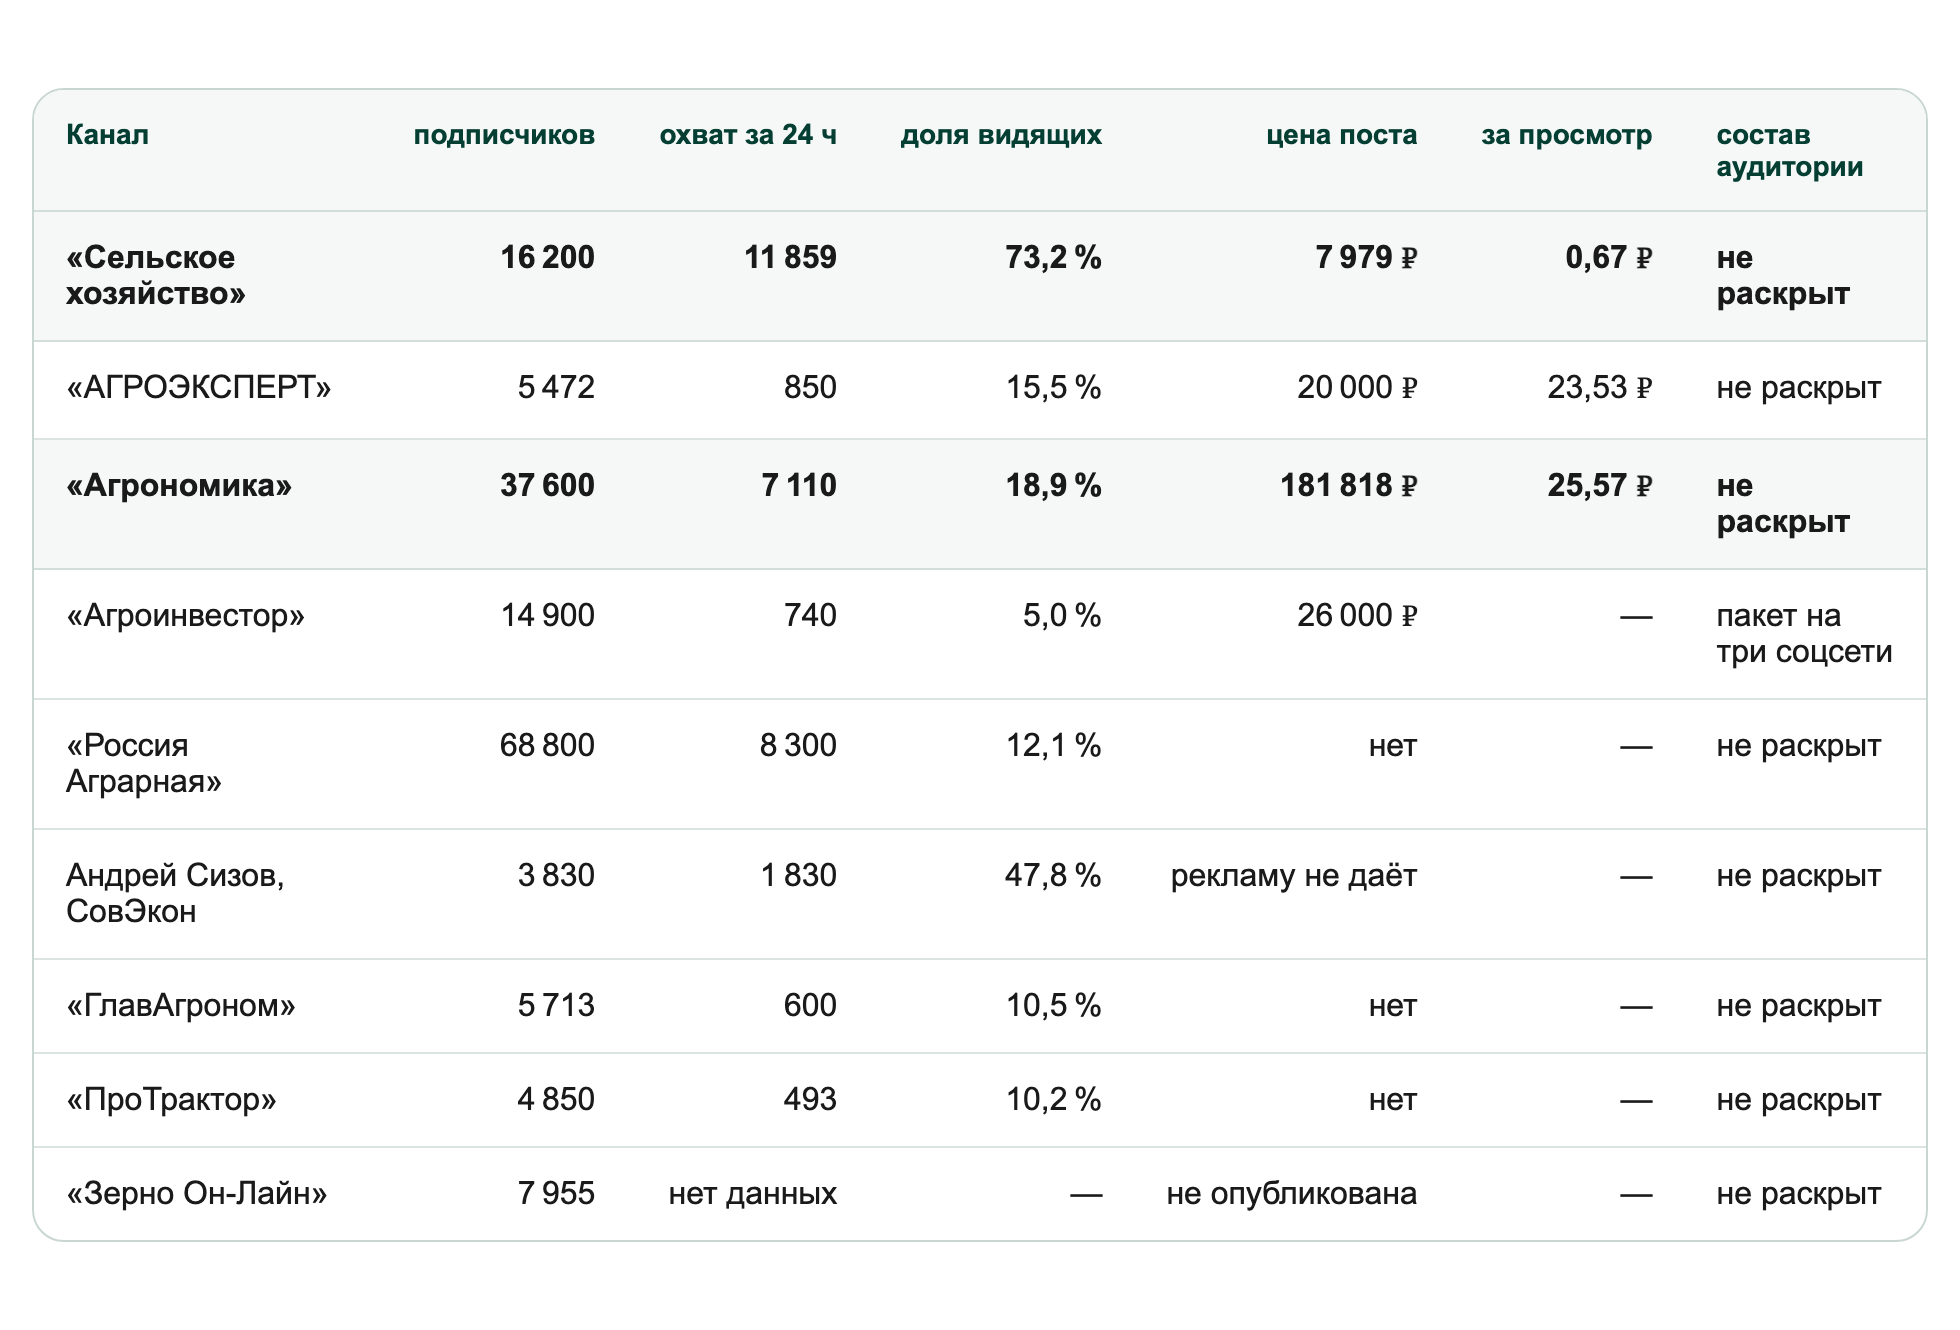Click the channel name «Россия Аграрная»

[144, 763]
